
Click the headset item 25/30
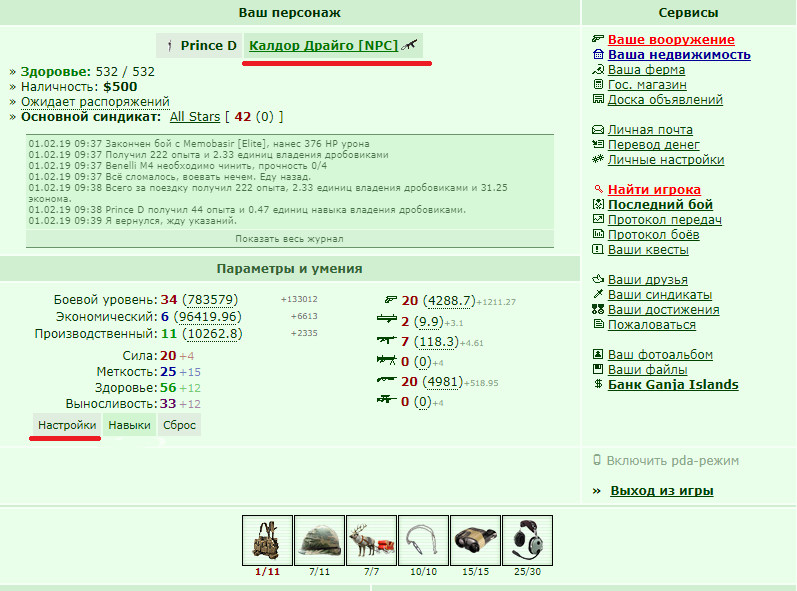coord(527,540)
